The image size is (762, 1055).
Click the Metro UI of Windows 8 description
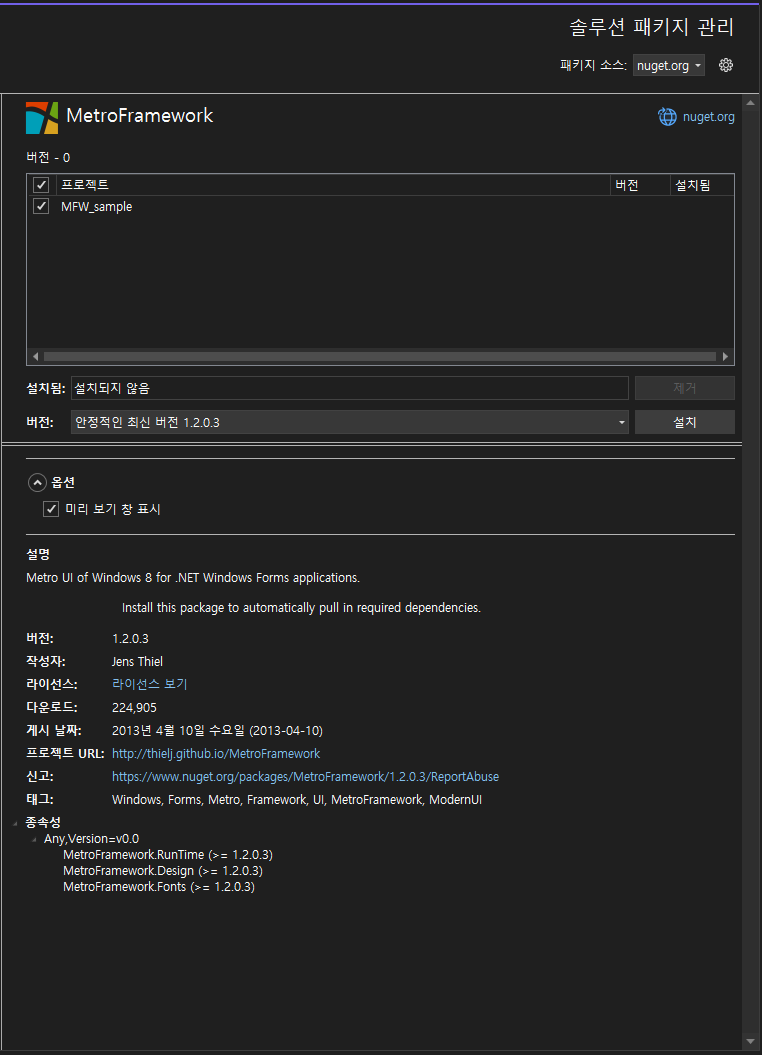tap(193, 578)
